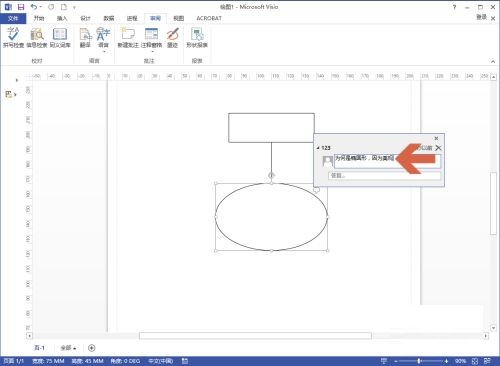Click the Reply (答复) field

(385, 176)
